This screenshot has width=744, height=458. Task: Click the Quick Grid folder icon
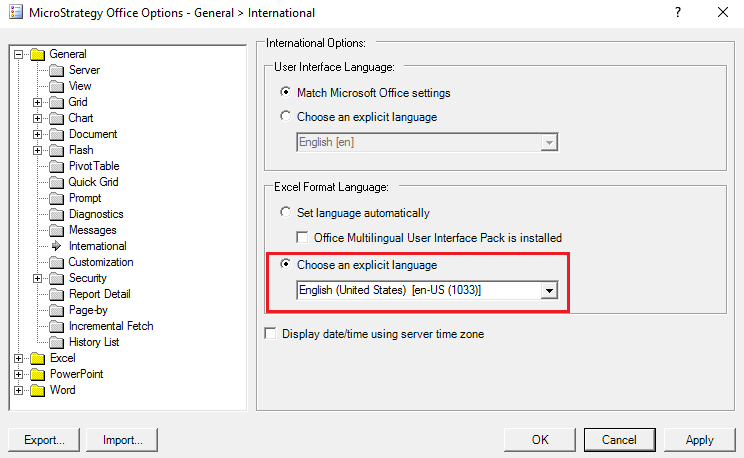pyautogui.click(x=56, y=182)
